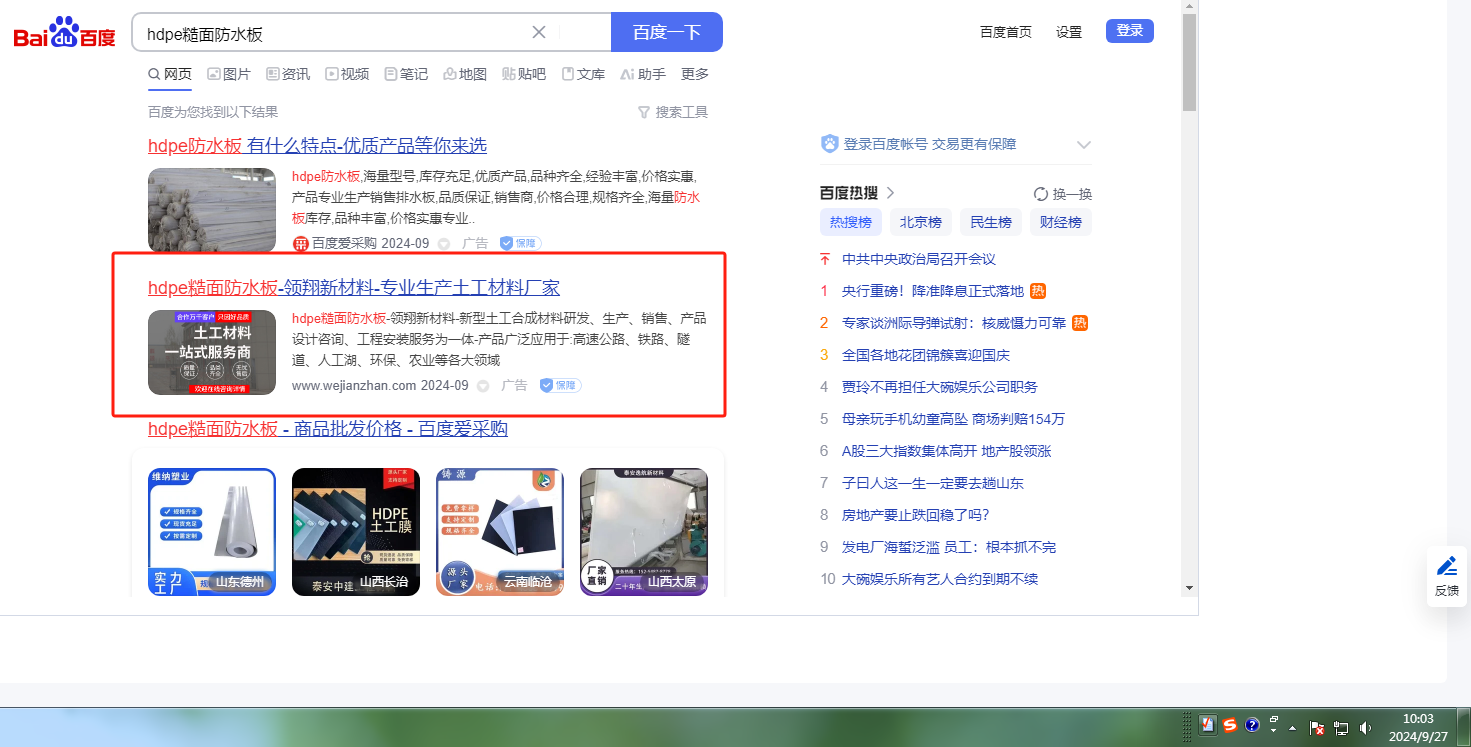
Task: Open the 贴吧 tab
Action: click(x=524, y=74)
